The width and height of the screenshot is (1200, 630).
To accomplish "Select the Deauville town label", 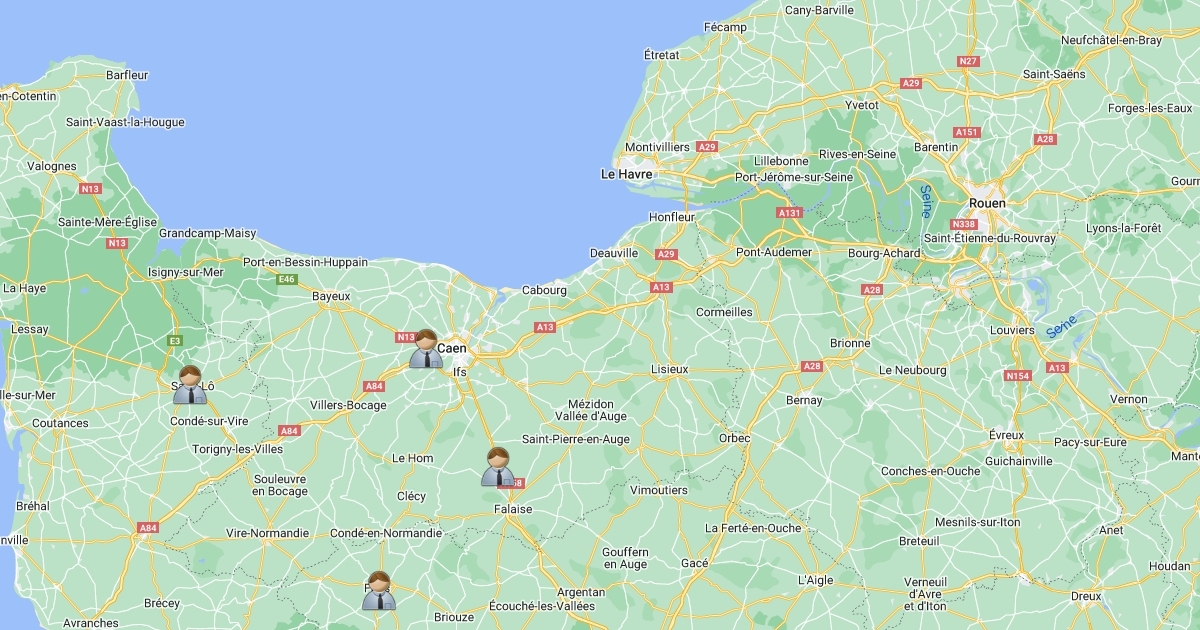I will pyautogui.click(x=614, y=253).
